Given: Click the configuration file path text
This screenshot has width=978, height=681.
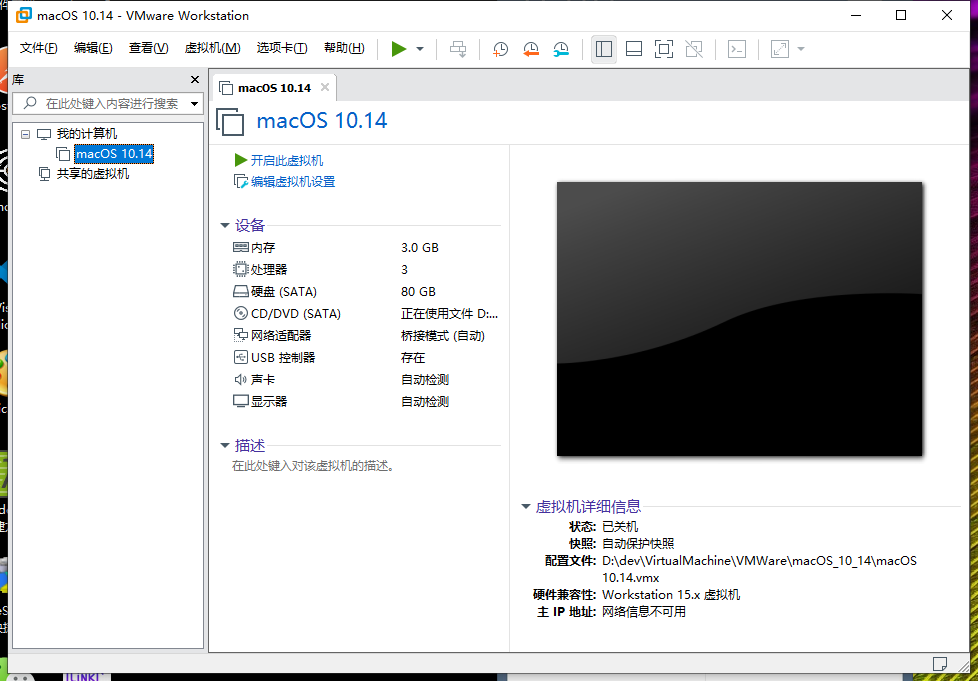Looking at the screenshot, I should pyautogui.click(x=759, y=569).
